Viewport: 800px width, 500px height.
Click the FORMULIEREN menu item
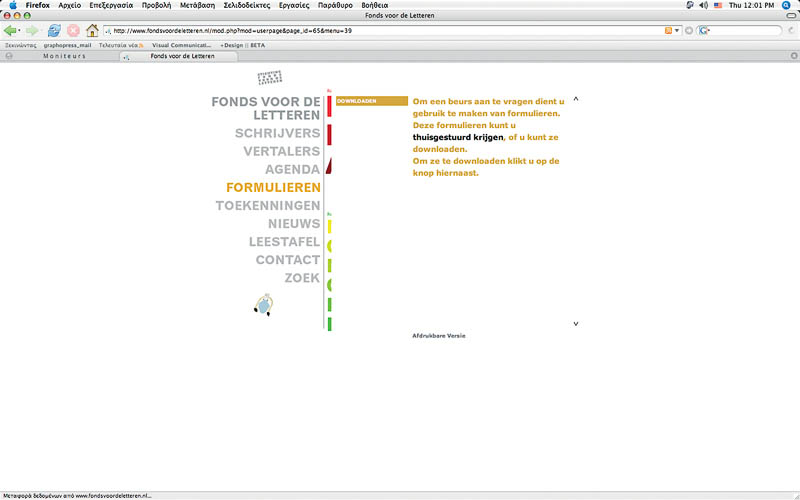click(x=273, y=188)
